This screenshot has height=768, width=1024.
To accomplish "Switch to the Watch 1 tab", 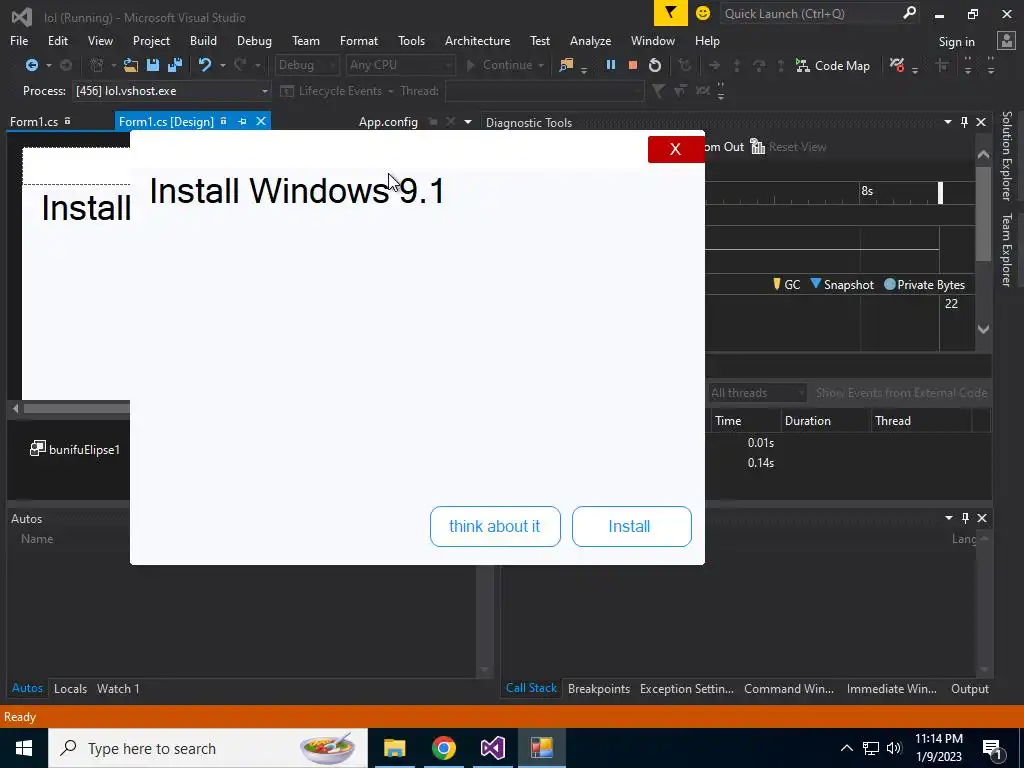I will coord(118,688).
